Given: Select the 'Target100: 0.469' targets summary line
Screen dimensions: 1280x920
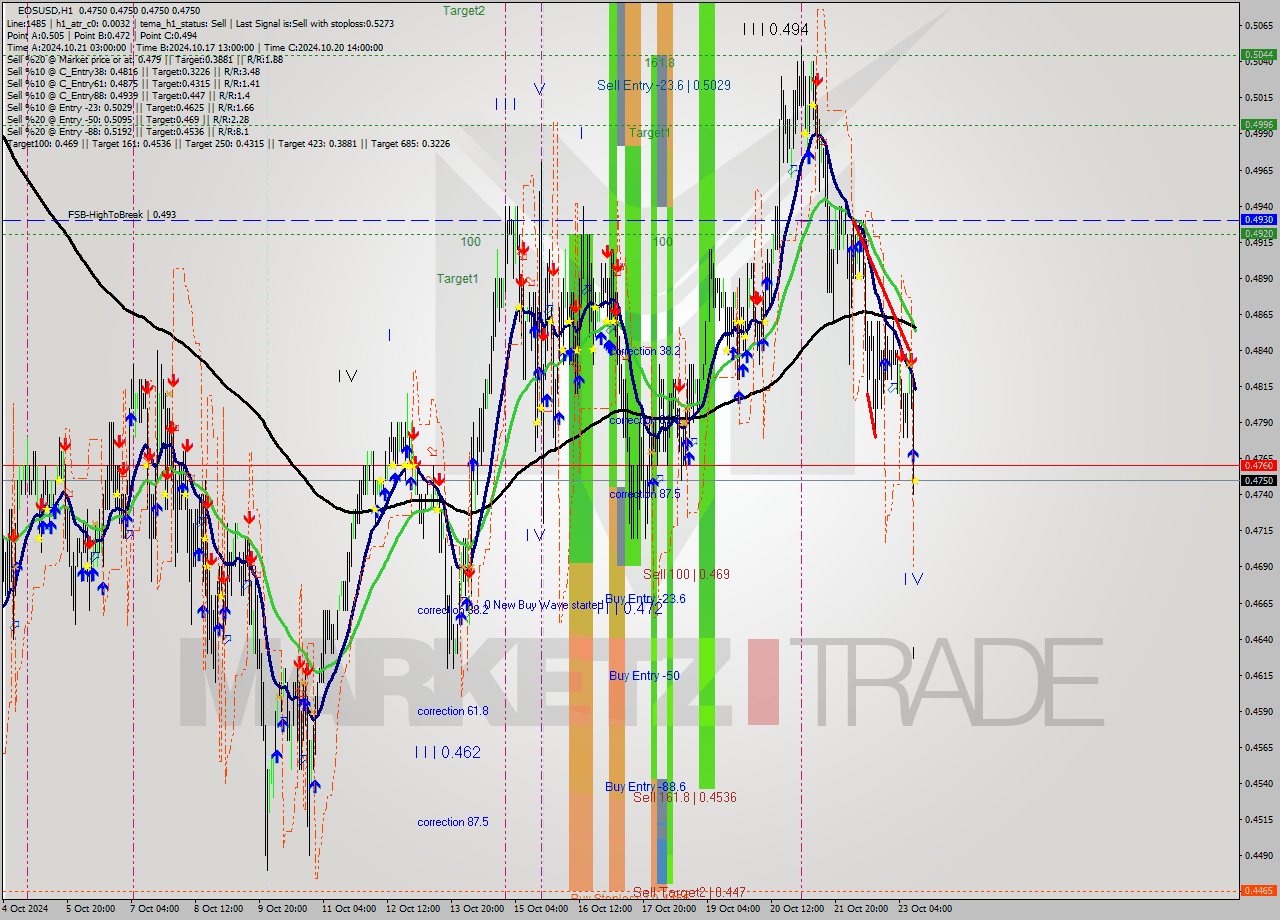Looking at the screenshot, I should (x=228, y=144).
